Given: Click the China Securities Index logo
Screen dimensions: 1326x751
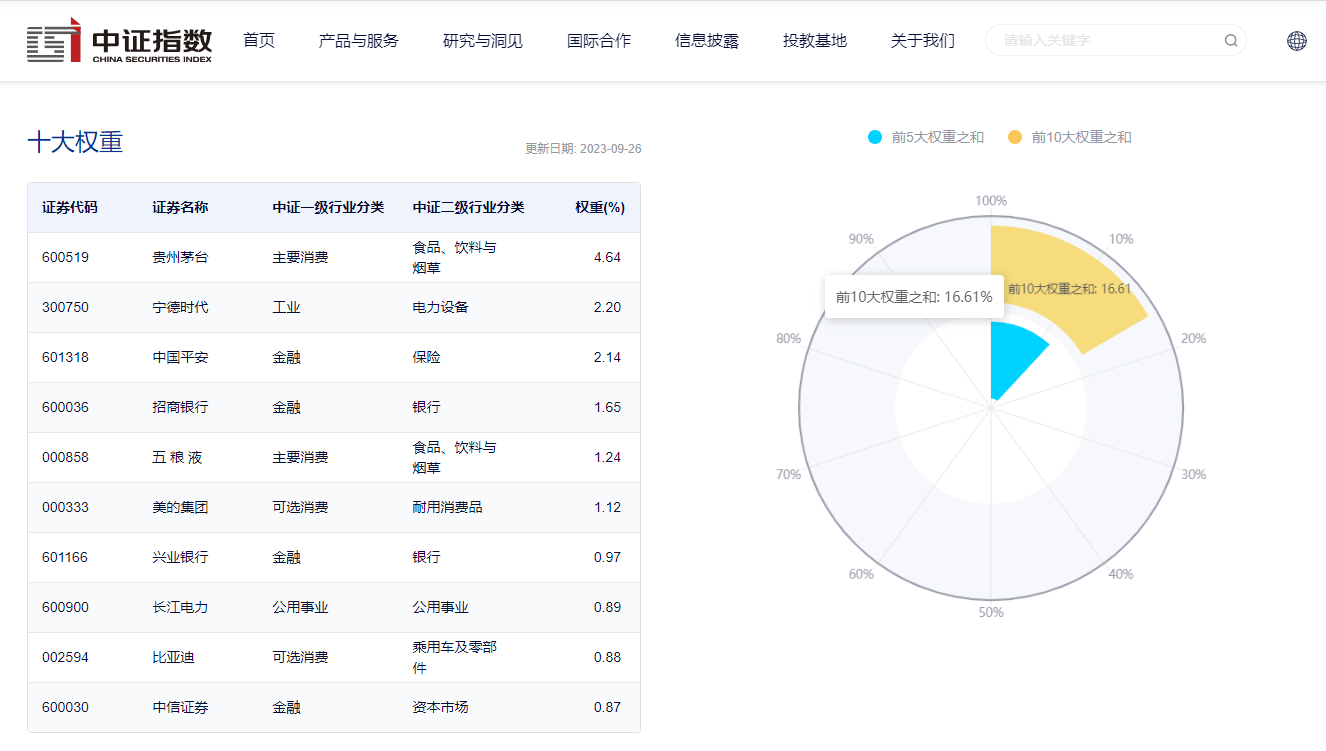Looking at the screenshot, I should tap(120, 41).
